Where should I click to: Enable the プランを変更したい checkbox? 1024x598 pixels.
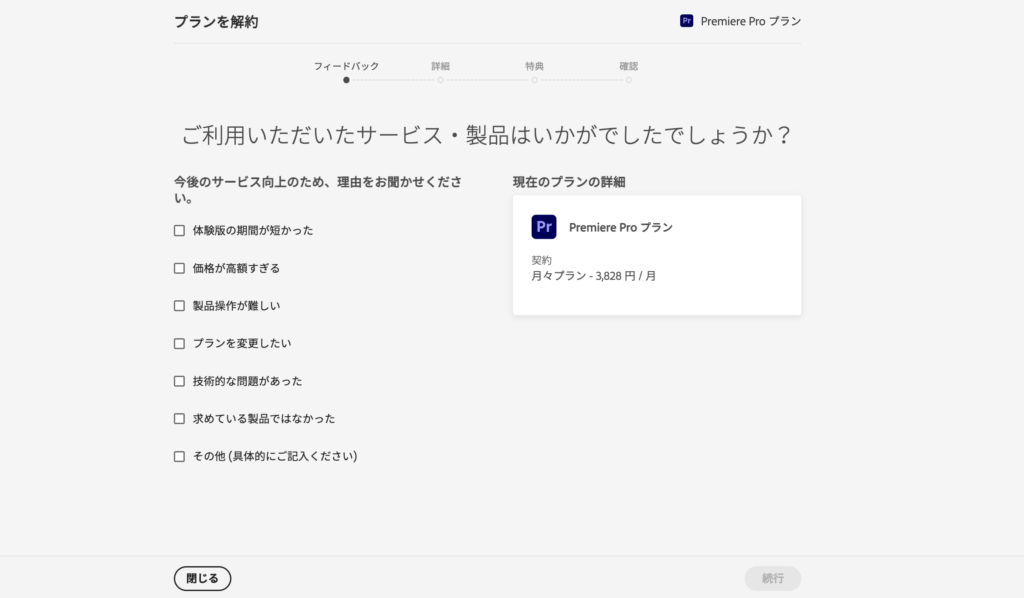tap(179, 343)
